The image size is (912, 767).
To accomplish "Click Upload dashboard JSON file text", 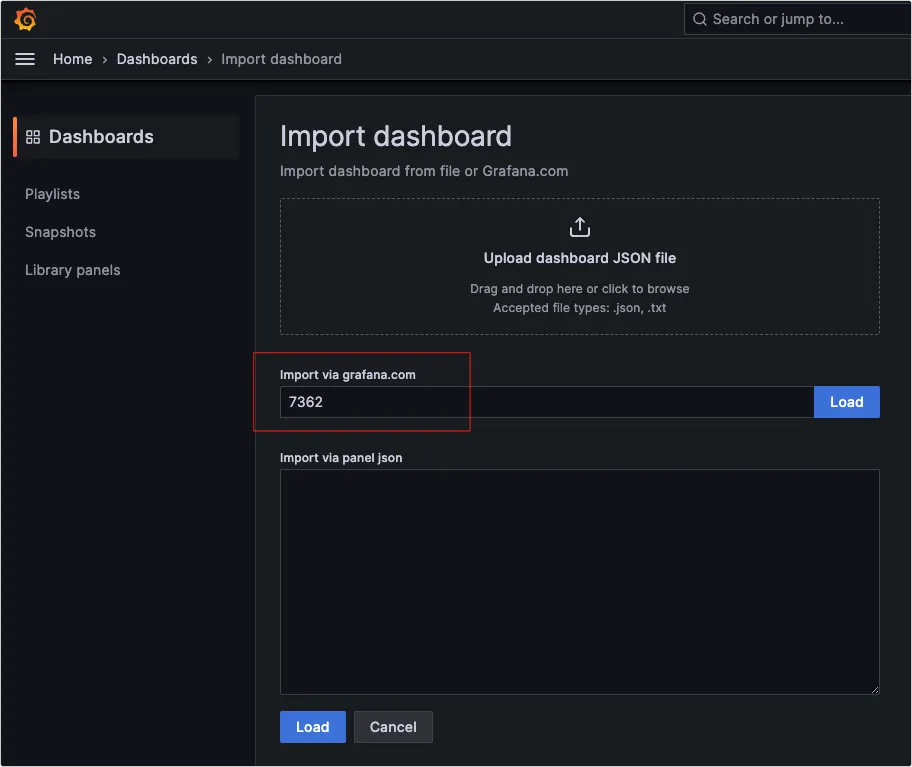I will (580, 258).
